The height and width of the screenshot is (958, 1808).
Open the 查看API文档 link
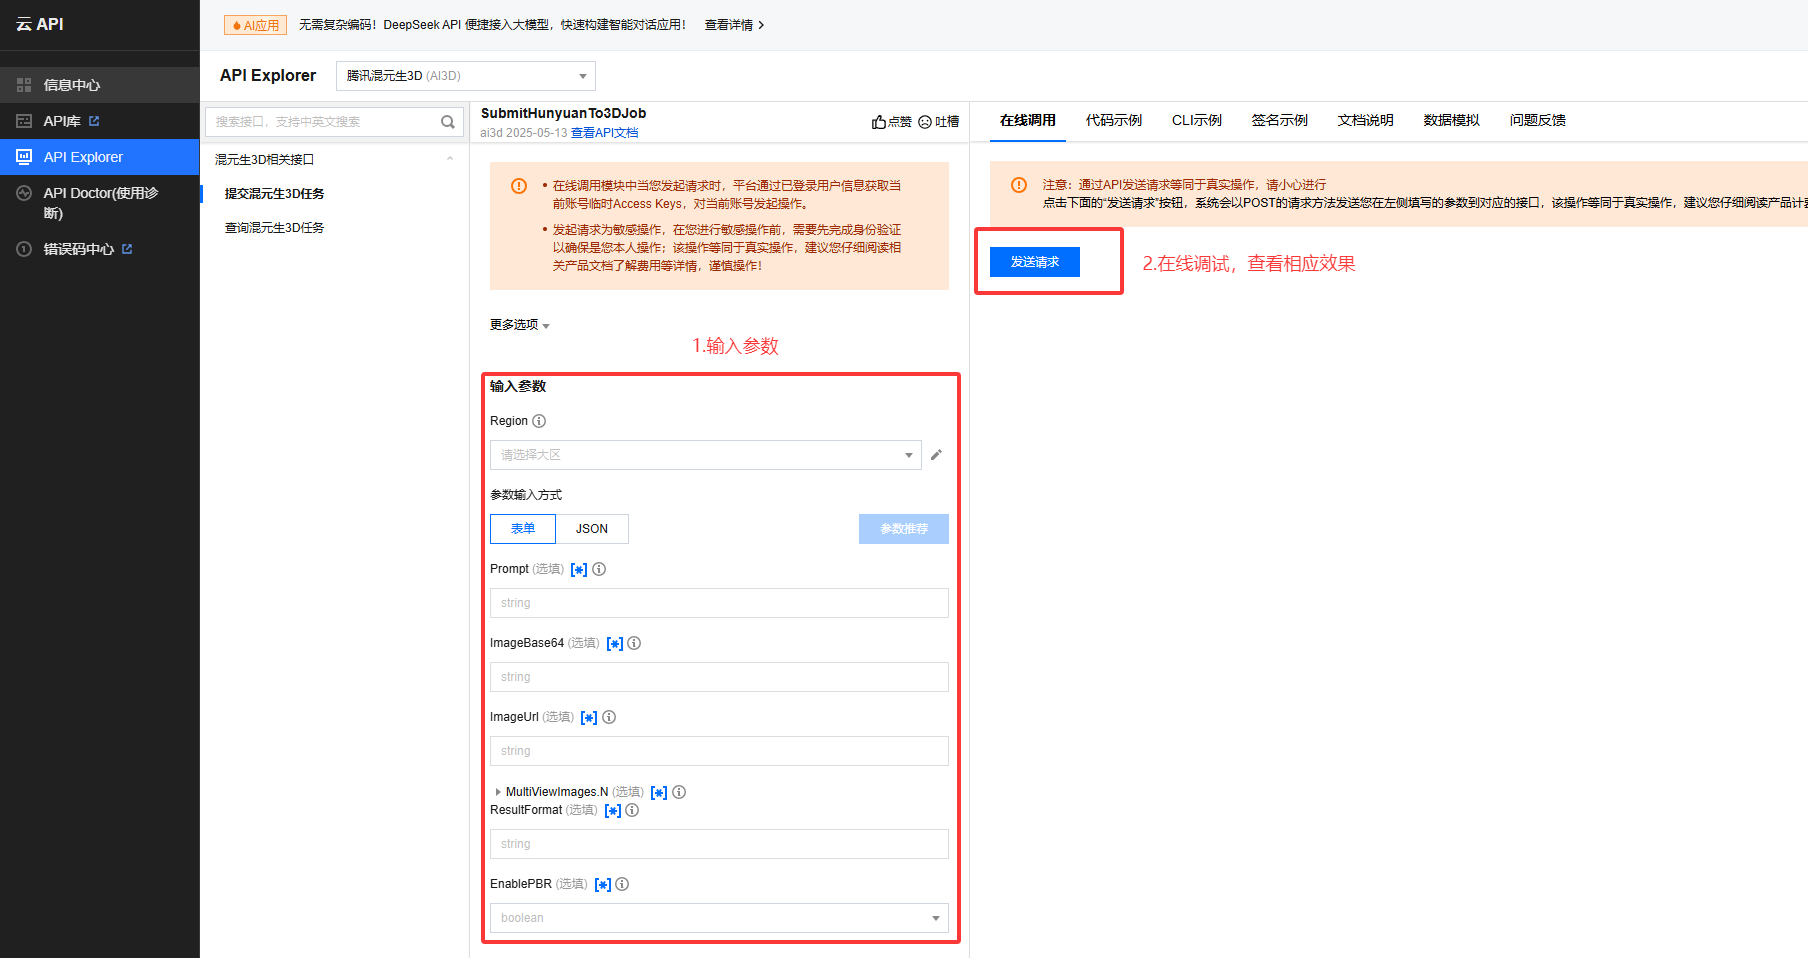coord(604,133)
